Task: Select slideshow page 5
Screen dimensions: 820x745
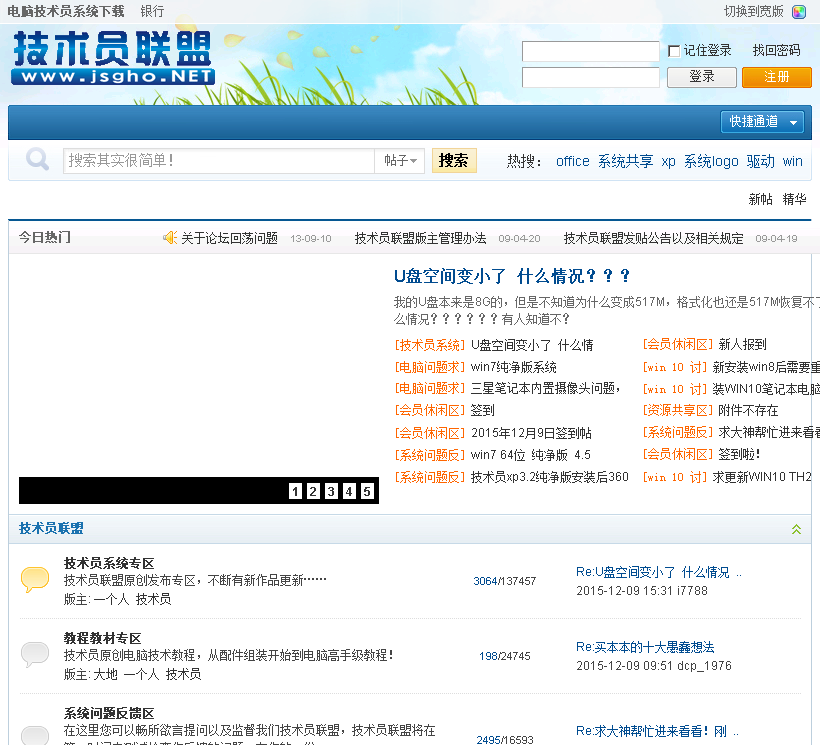Action: (x=367, y=491)
